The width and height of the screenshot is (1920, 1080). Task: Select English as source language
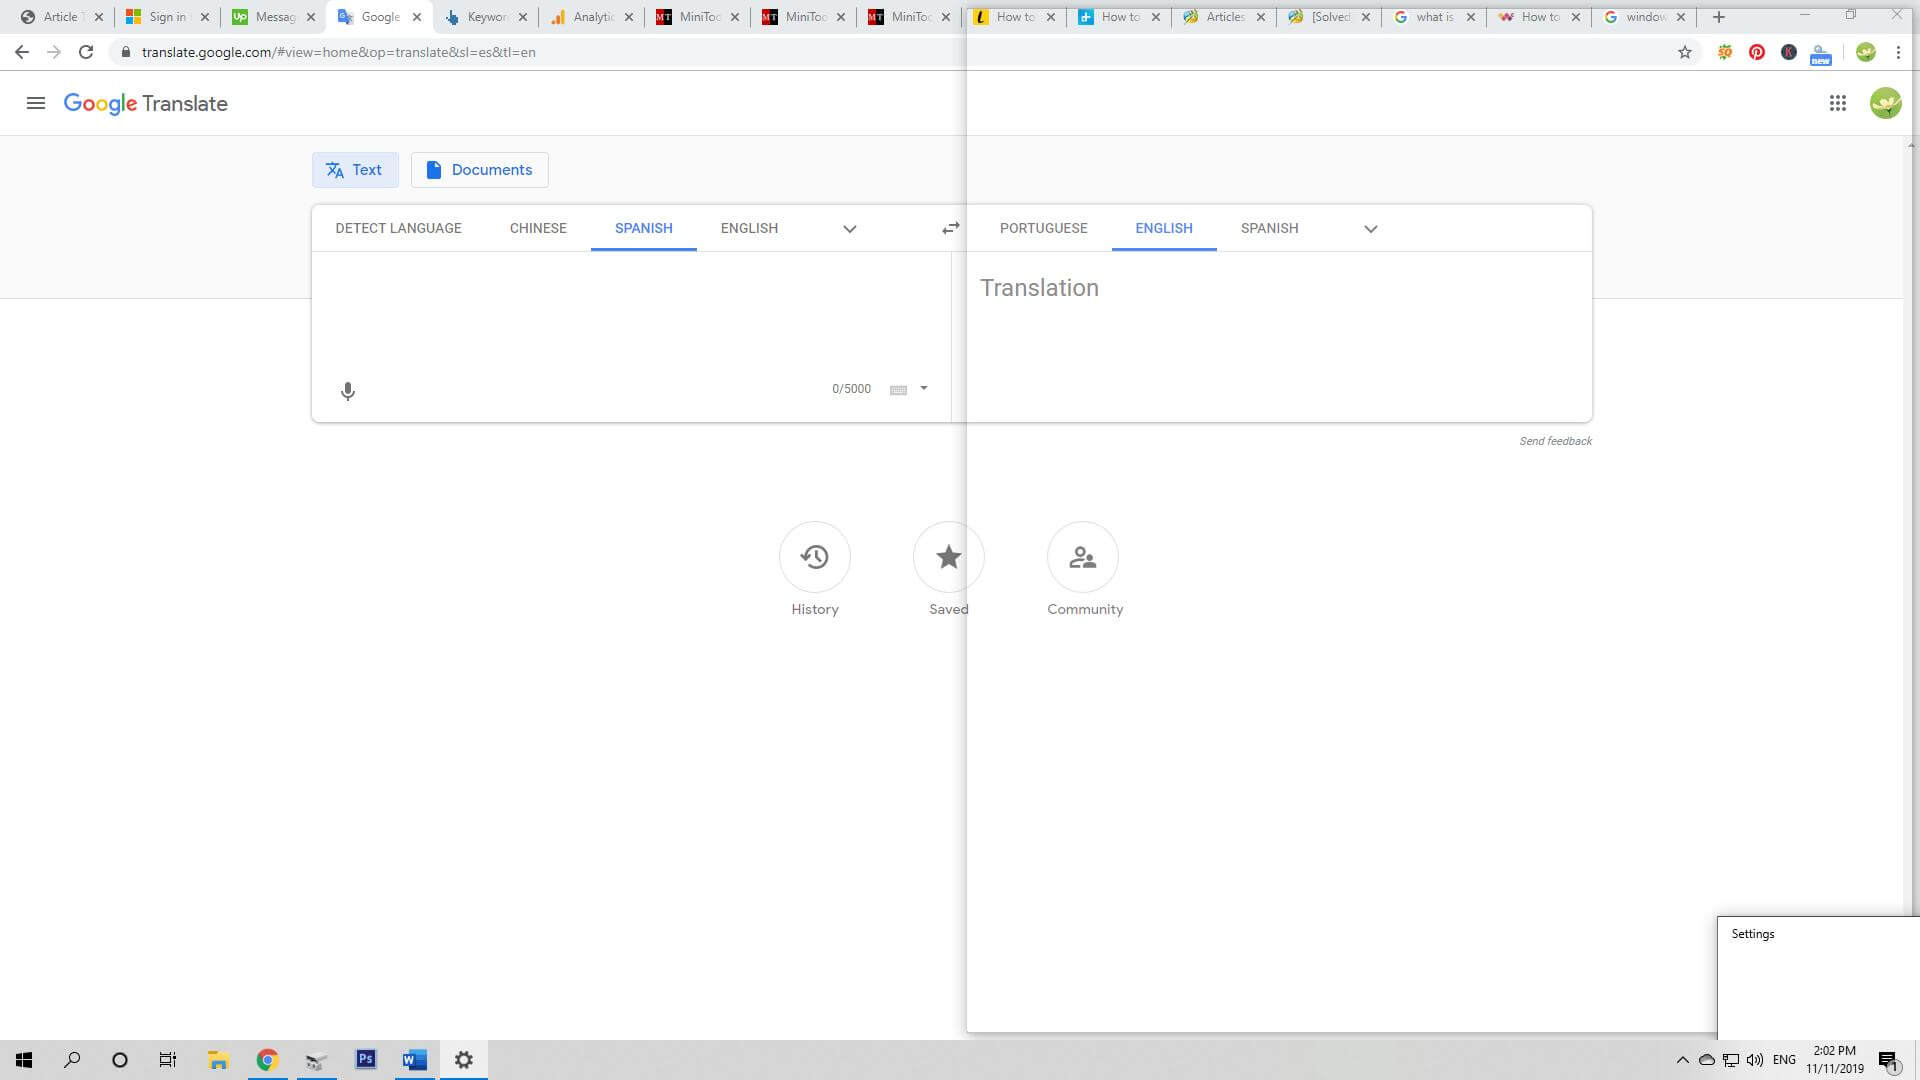[749, 228]
